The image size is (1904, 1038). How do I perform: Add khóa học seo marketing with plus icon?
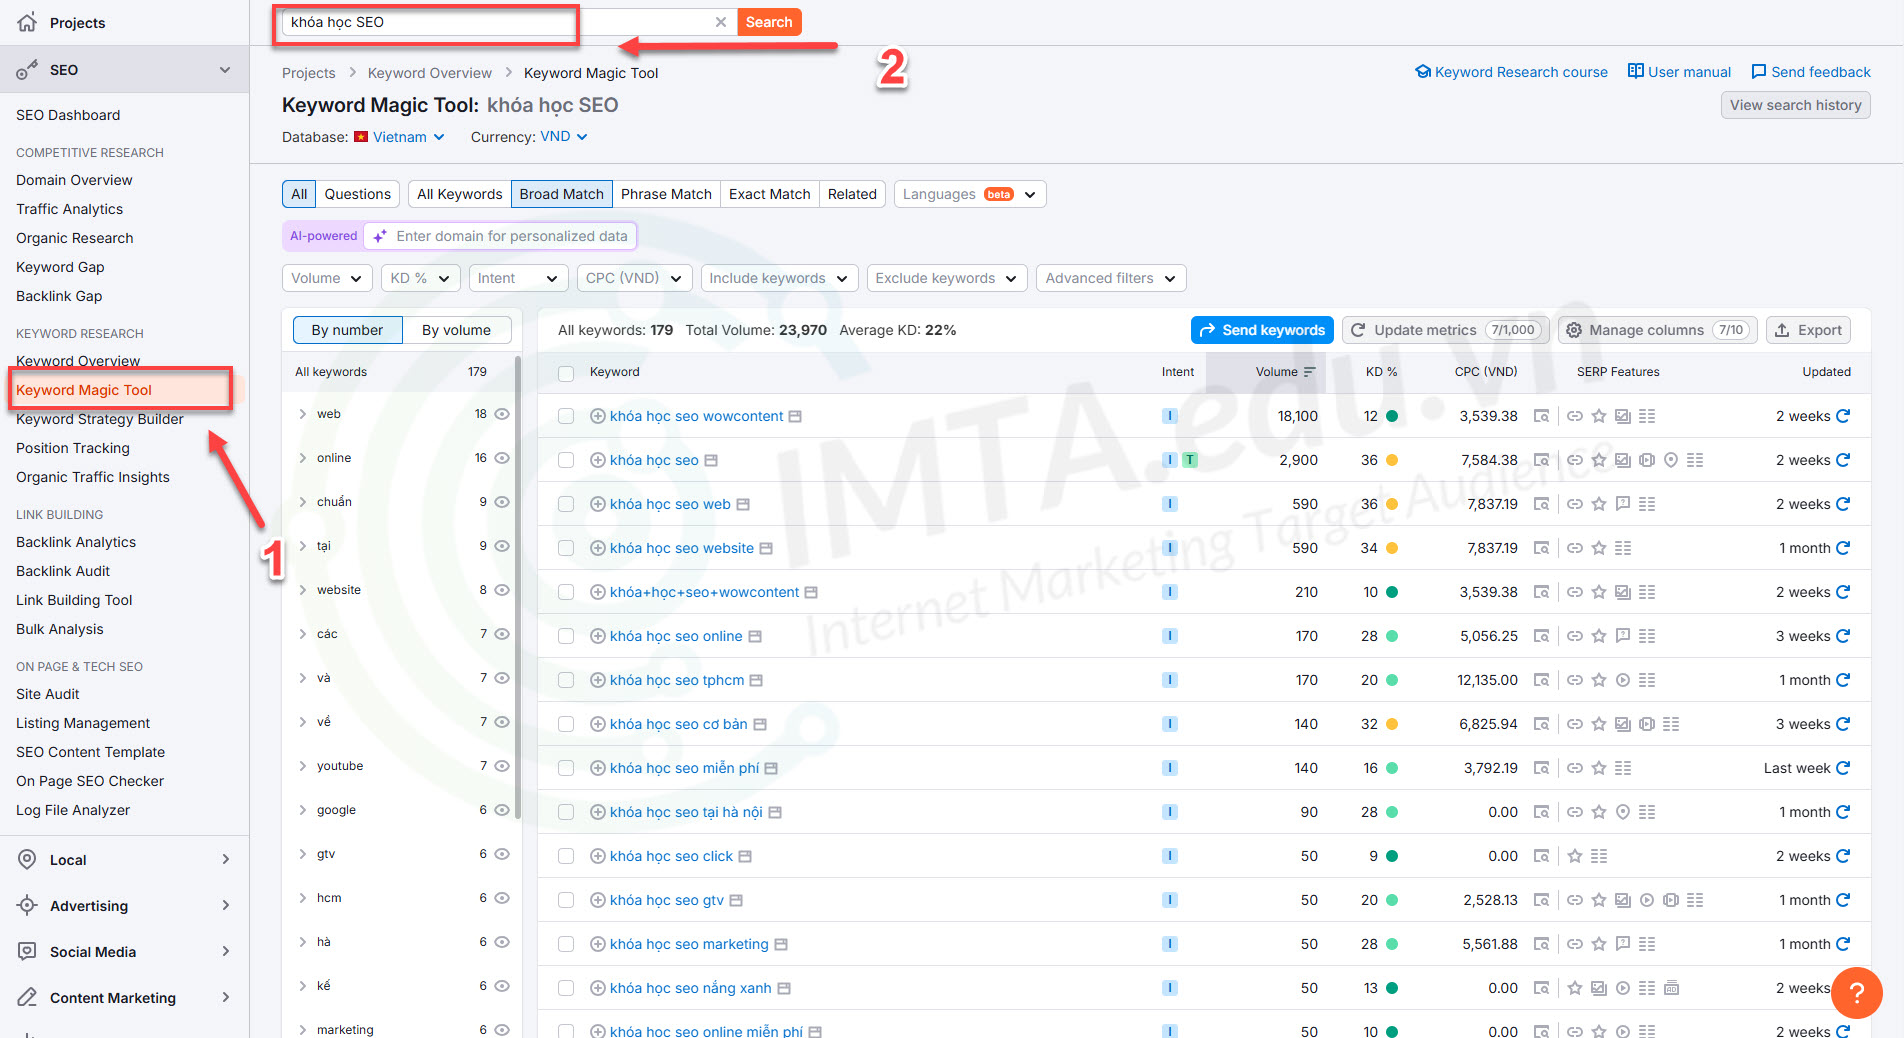click(597, 944)
